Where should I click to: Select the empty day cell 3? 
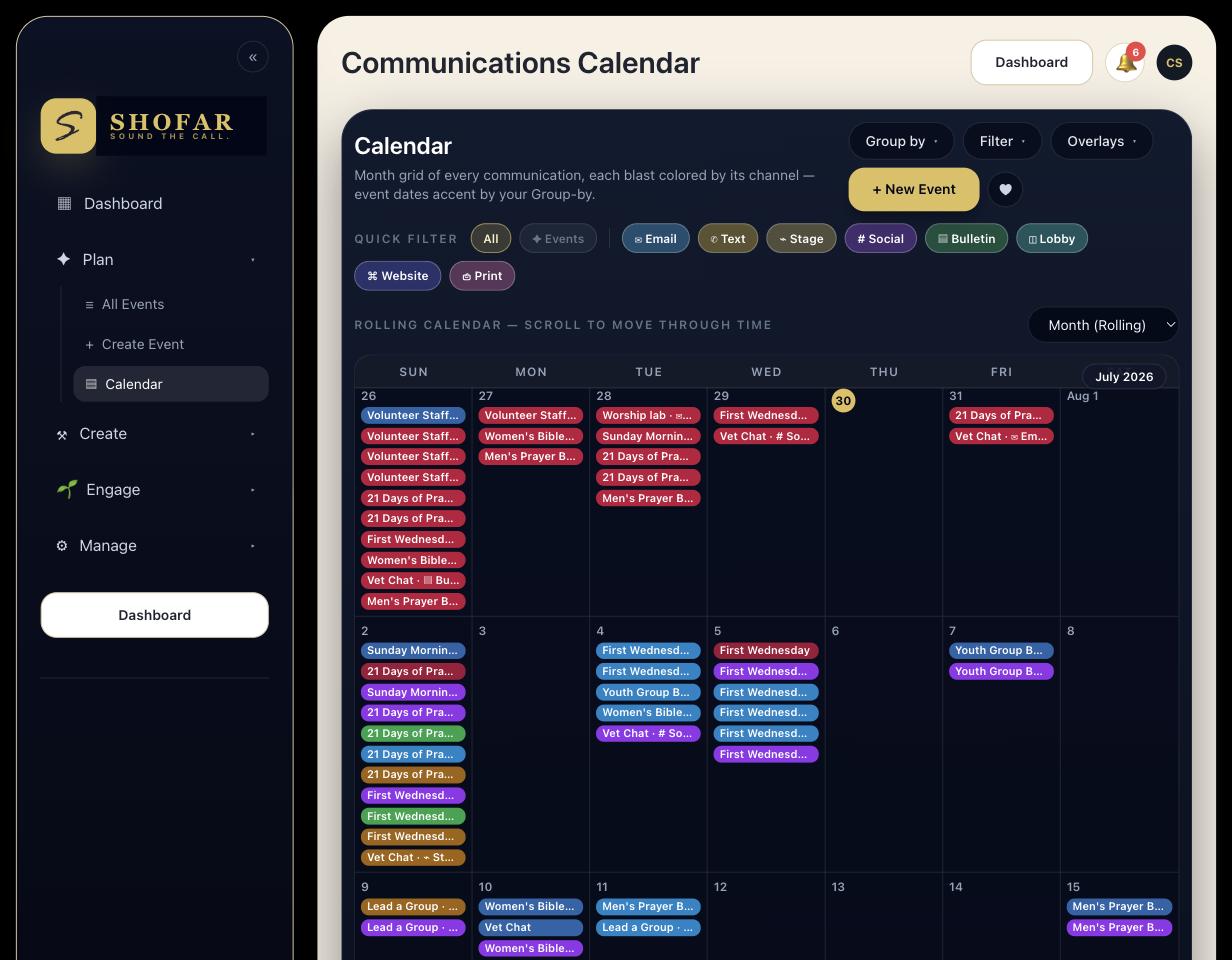(x=531, y=744)
